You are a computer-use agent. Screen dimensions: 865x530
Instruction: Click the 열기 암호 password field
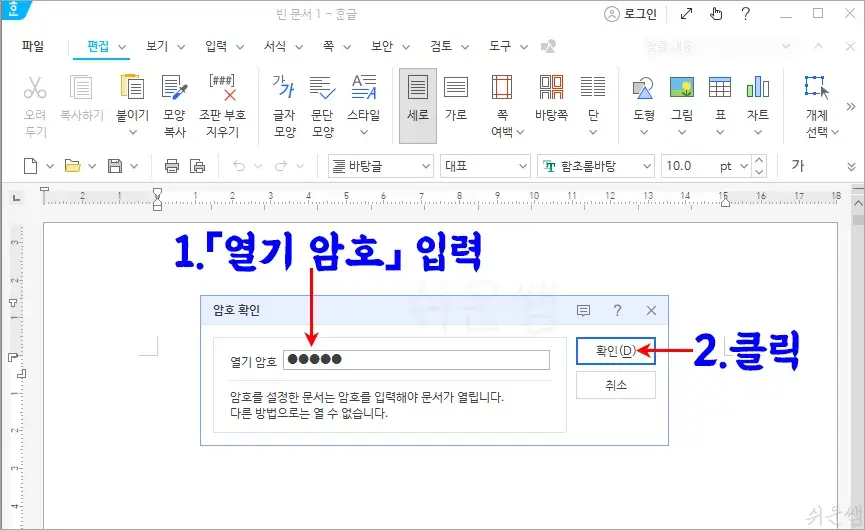coord(417,360)
